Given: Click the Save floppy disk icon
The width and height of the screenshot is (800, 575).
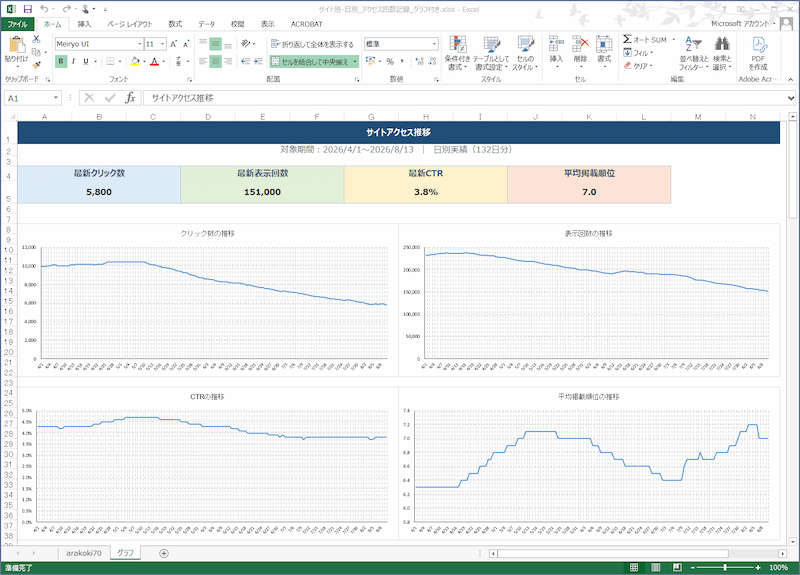Looking at the screenshot, I should 28,9.
